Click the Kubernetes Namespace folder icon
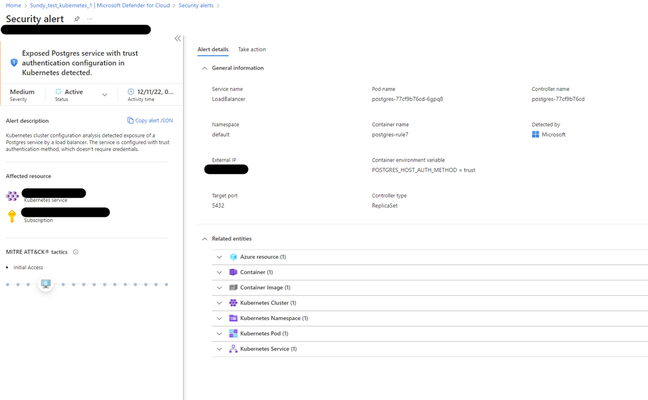The height and width of the screenshot is (400, 648). [233, 318]
